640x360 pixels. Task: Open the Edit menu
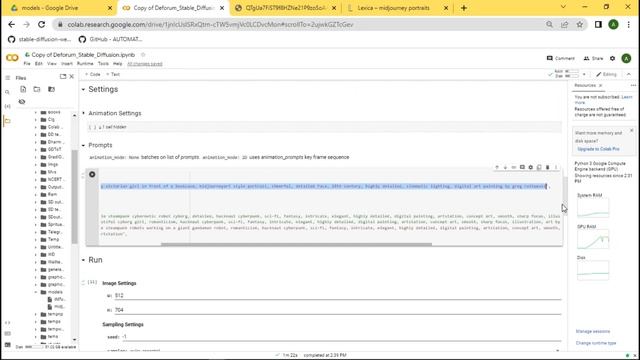pos(39,64)
